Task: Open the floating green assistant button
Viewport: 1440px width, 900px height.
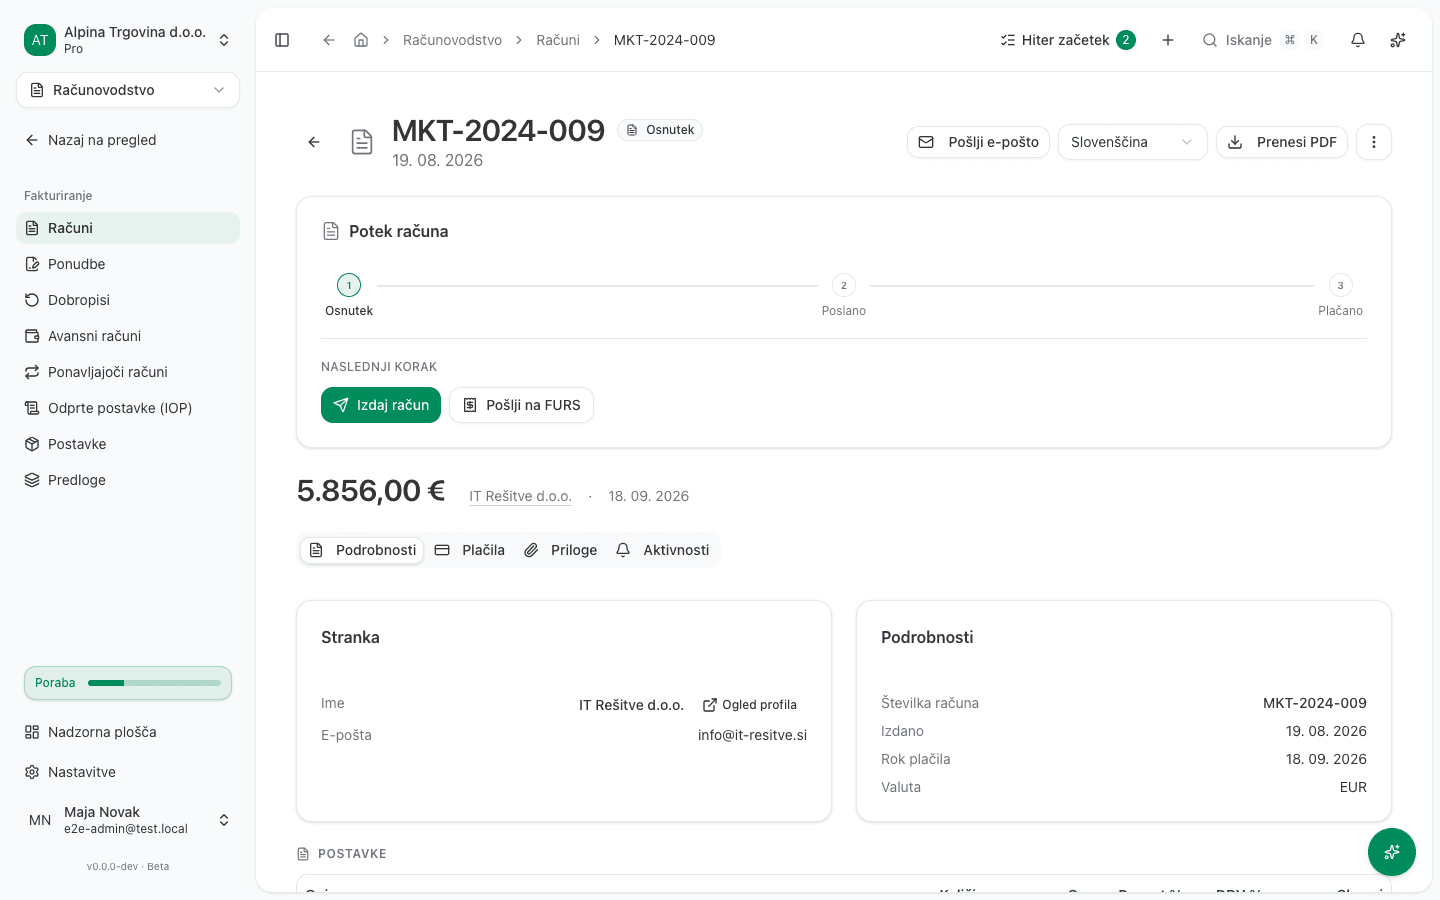Action: point(1392,852)
